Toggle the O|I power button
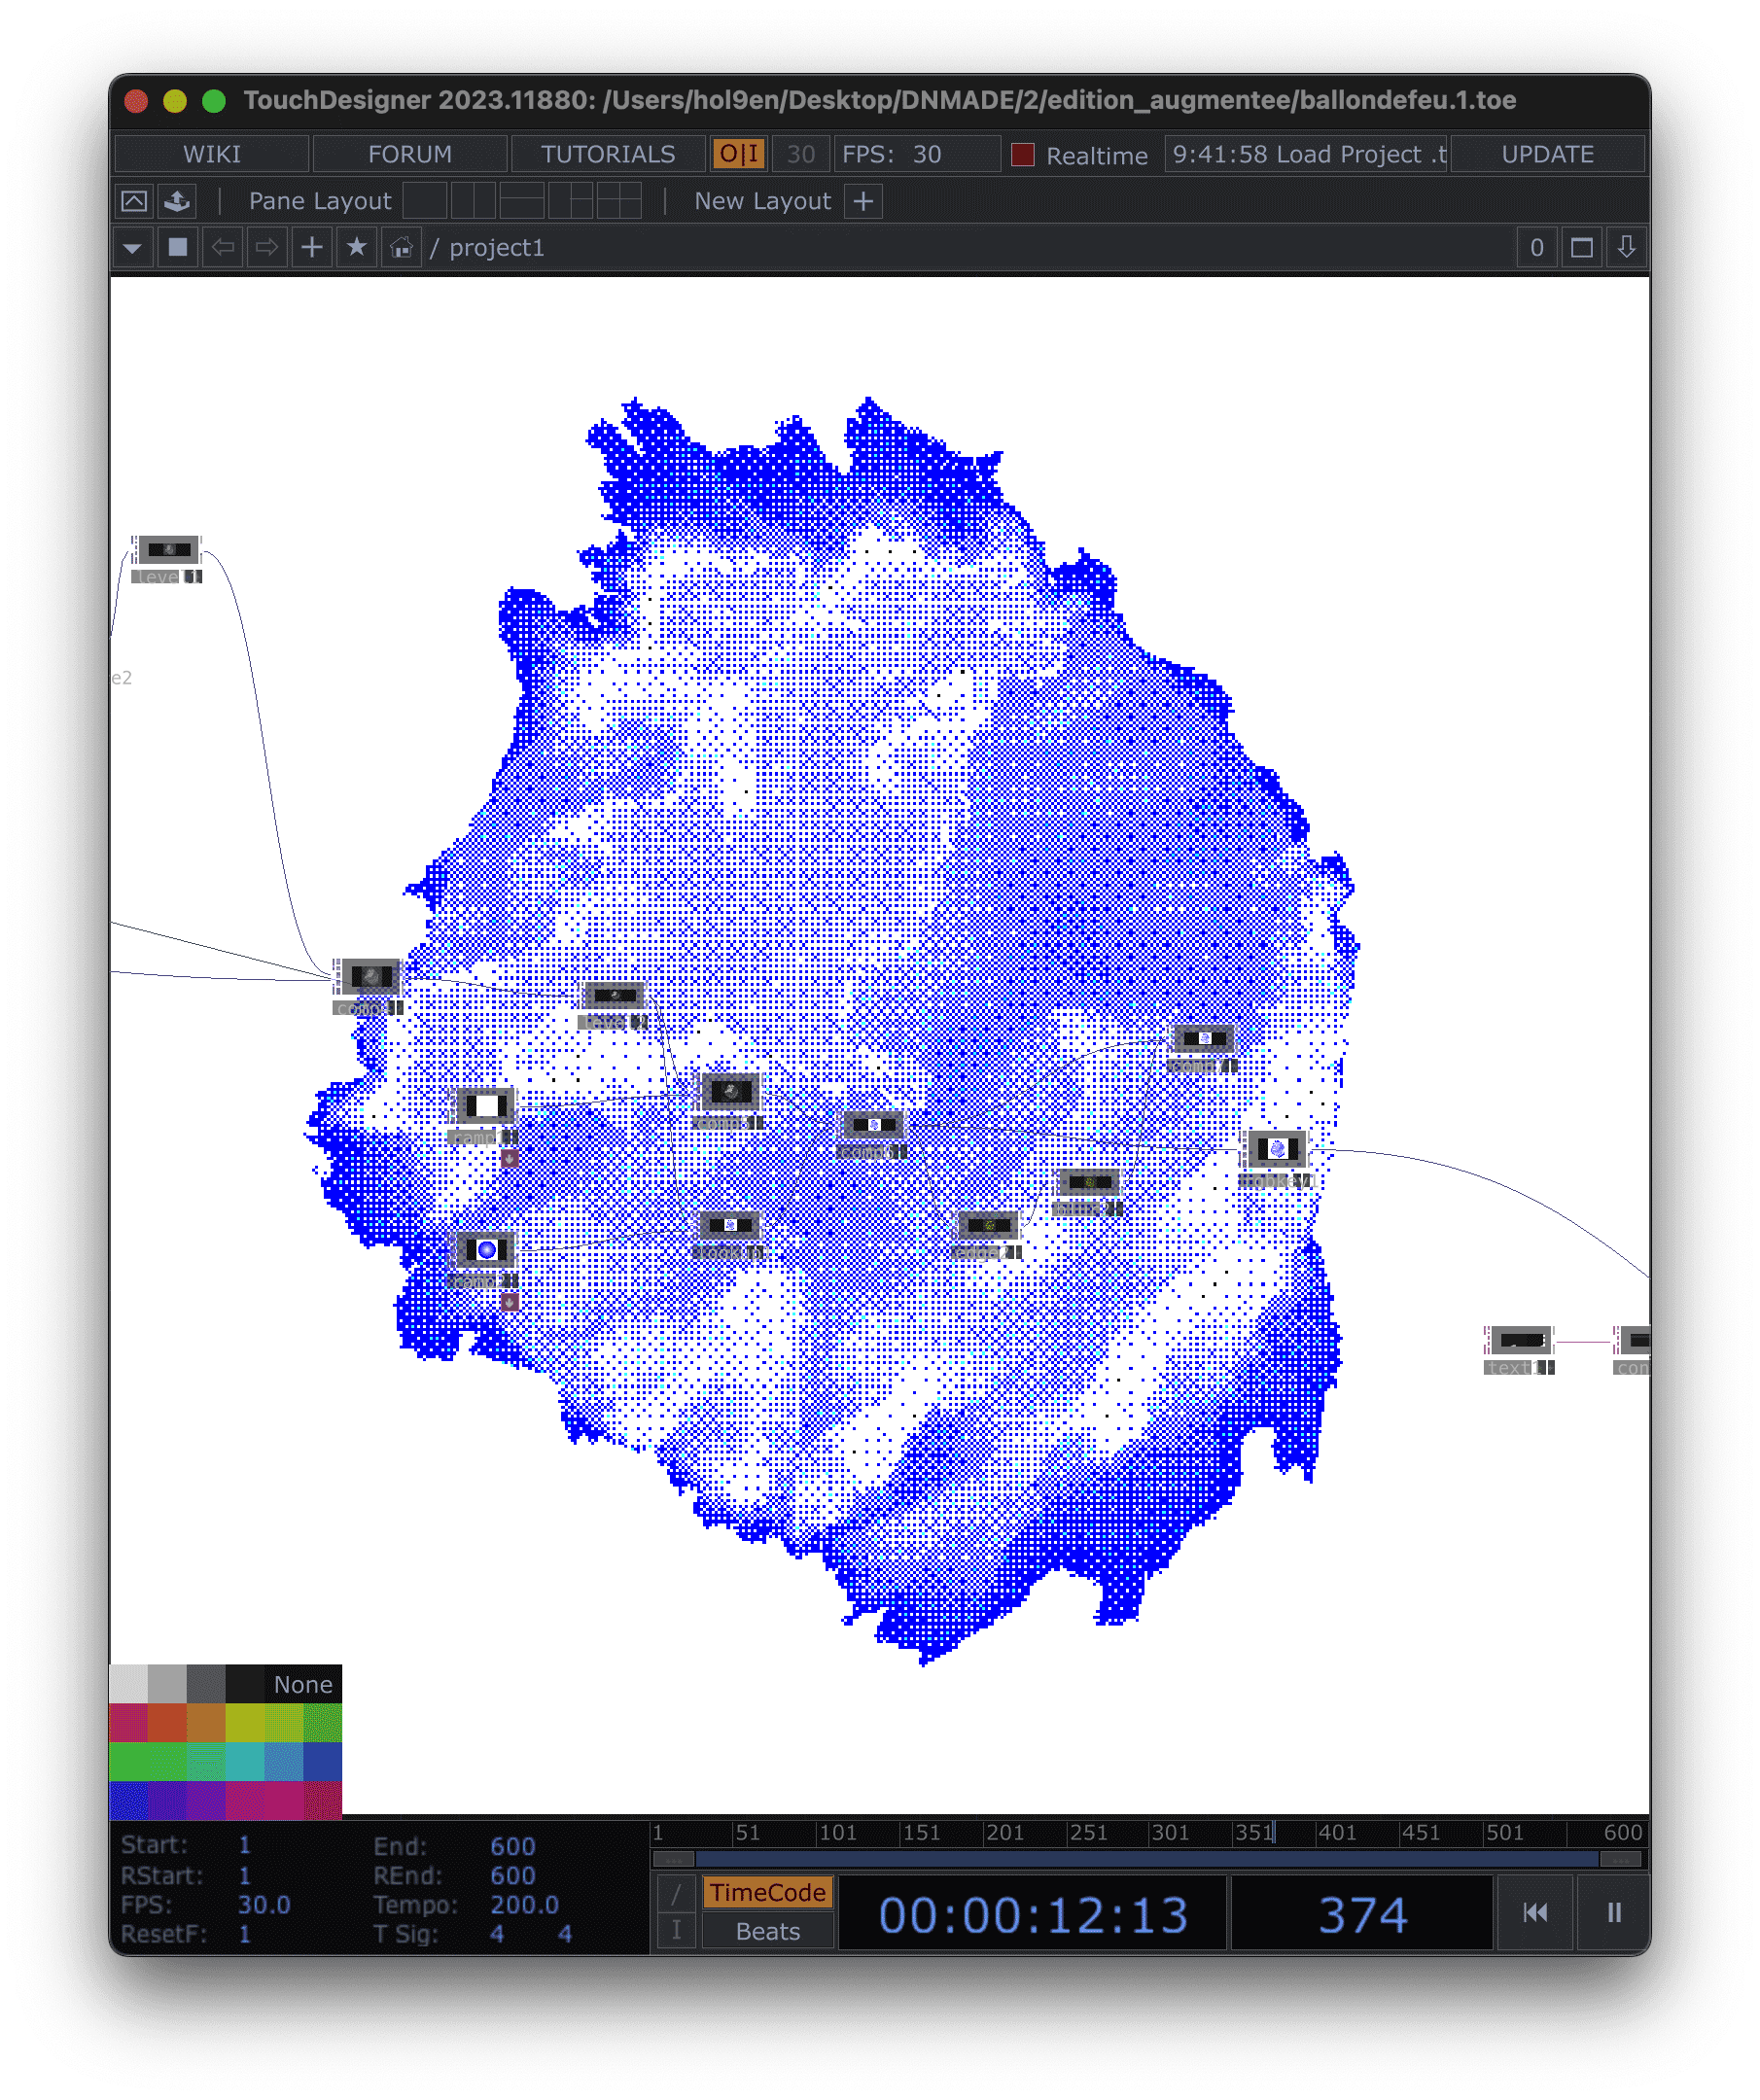The height and width of the screenshot is (2100, 1760). [x=739, y=154]
